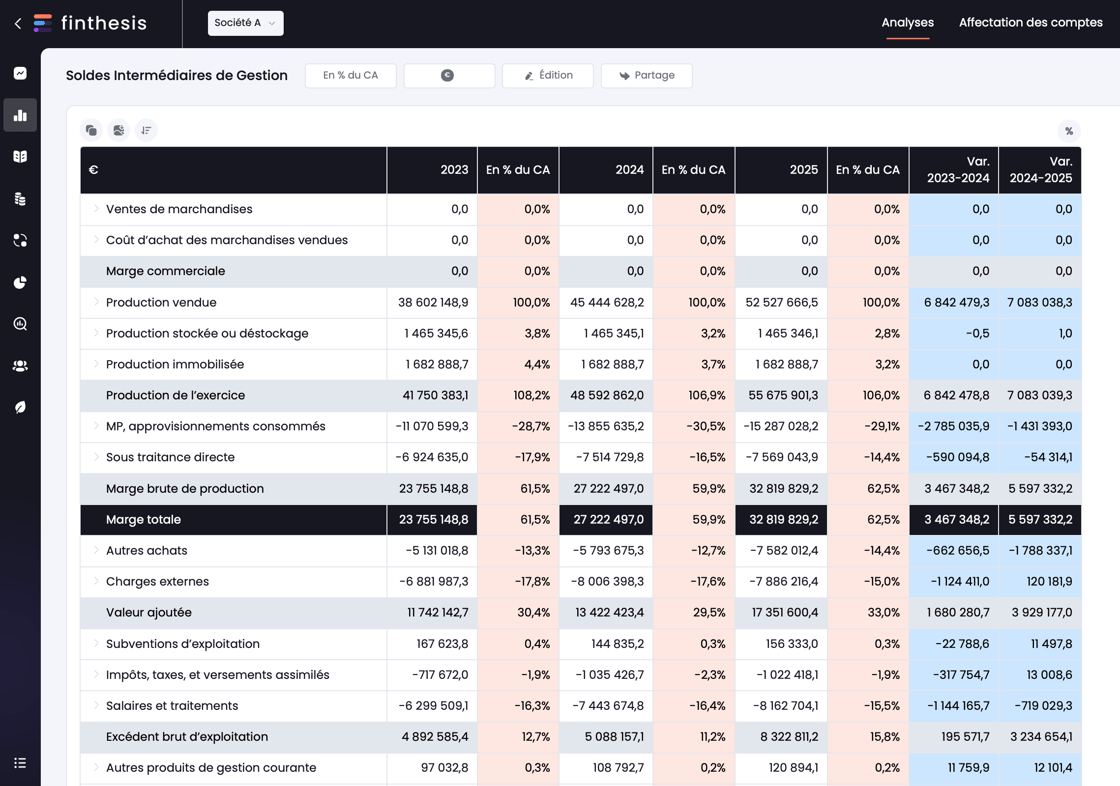
Task: Click the value 38 602 148,9
Action: tap(433, 302)
